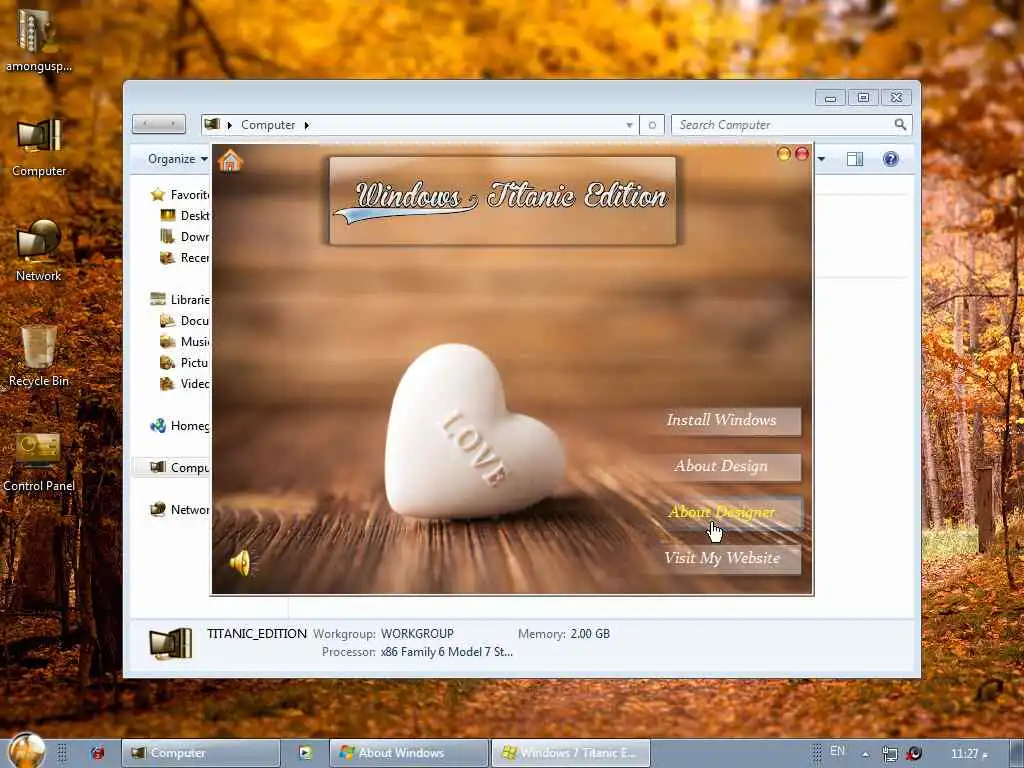
Task: Open the Pictures library in the navigation pane
Action: 185,362
